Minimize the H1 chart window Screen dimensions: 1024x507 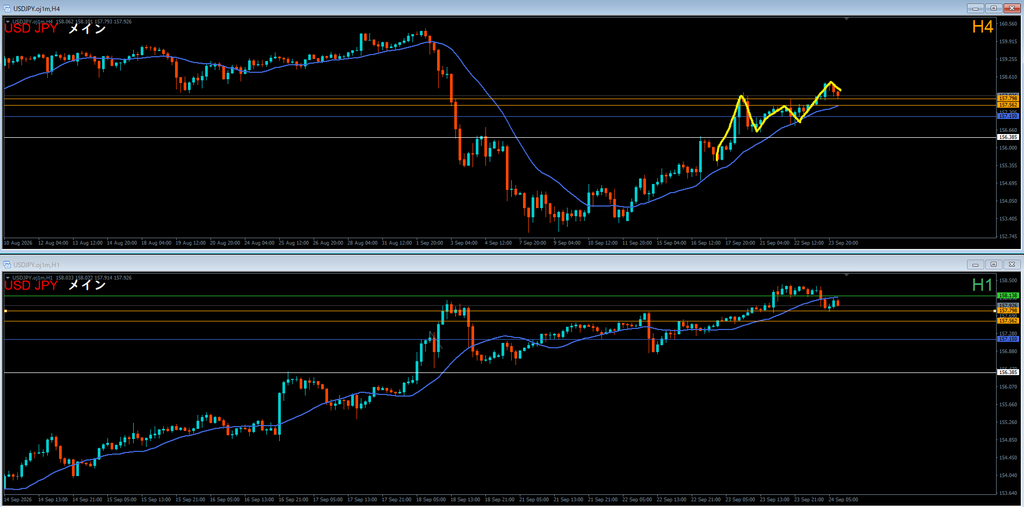click(976, 264)
